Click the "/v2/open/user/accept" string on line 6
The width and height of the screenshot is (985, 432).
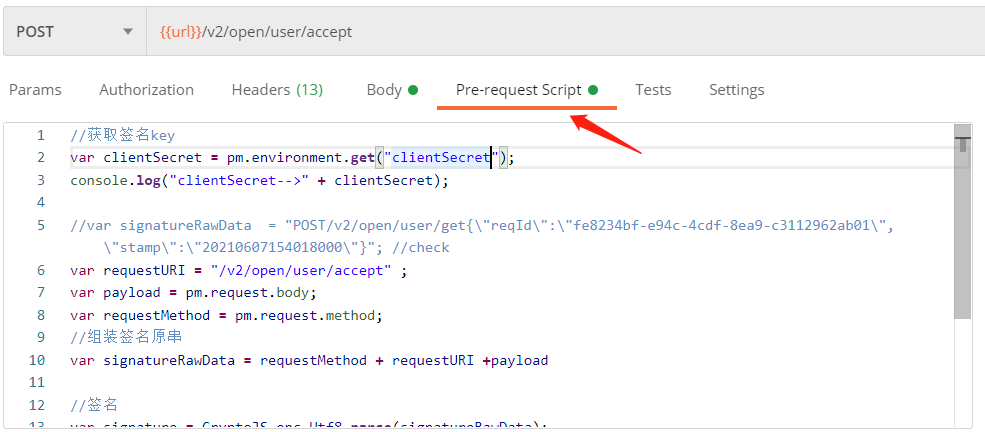point(302,271)
